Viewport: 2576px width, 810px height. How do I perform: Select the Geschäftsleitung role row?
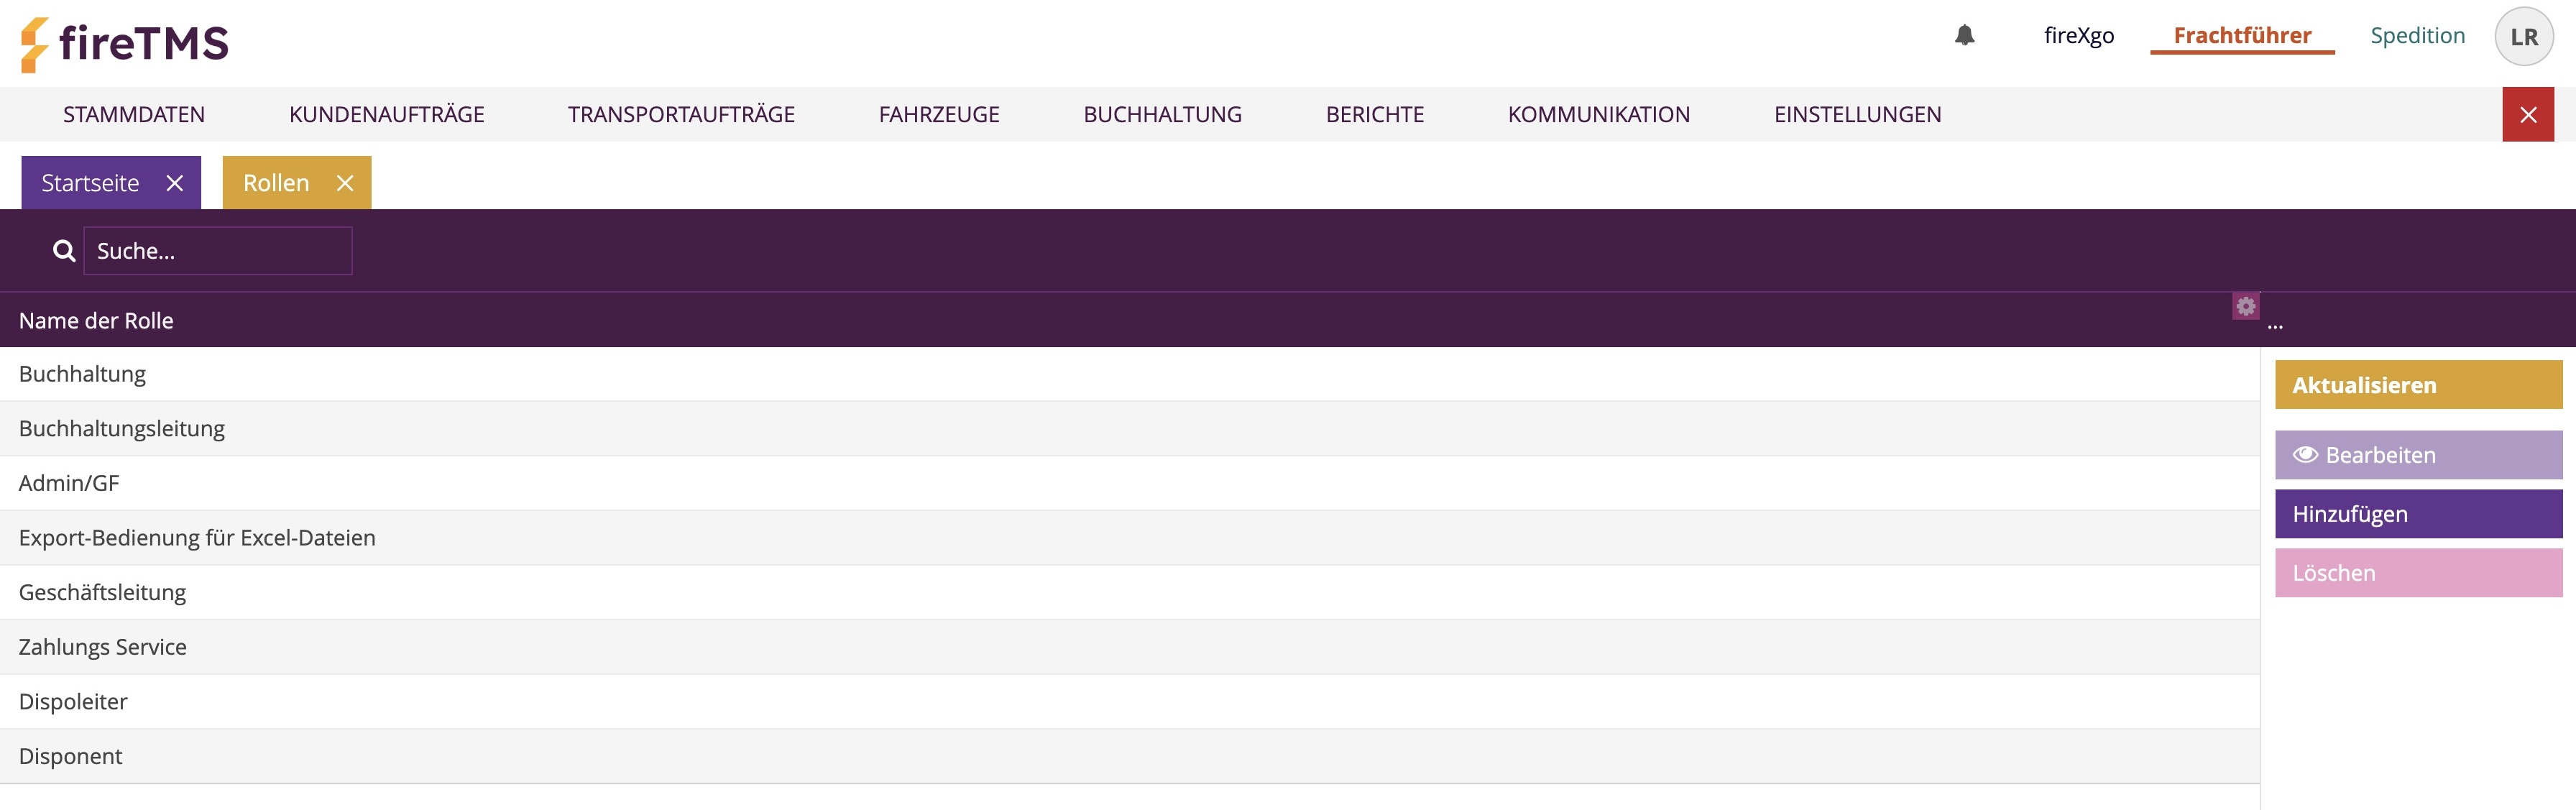1130,593
